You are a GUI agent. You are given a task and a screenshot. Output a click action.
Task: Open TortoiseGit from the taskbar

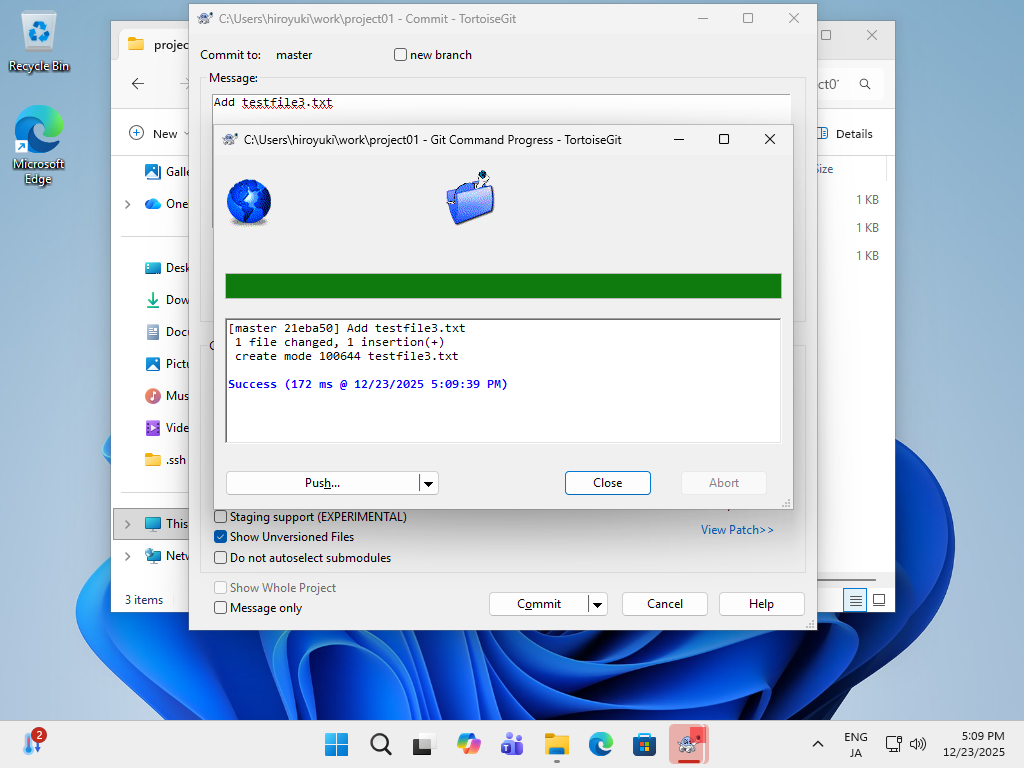[x=687, y=743]
